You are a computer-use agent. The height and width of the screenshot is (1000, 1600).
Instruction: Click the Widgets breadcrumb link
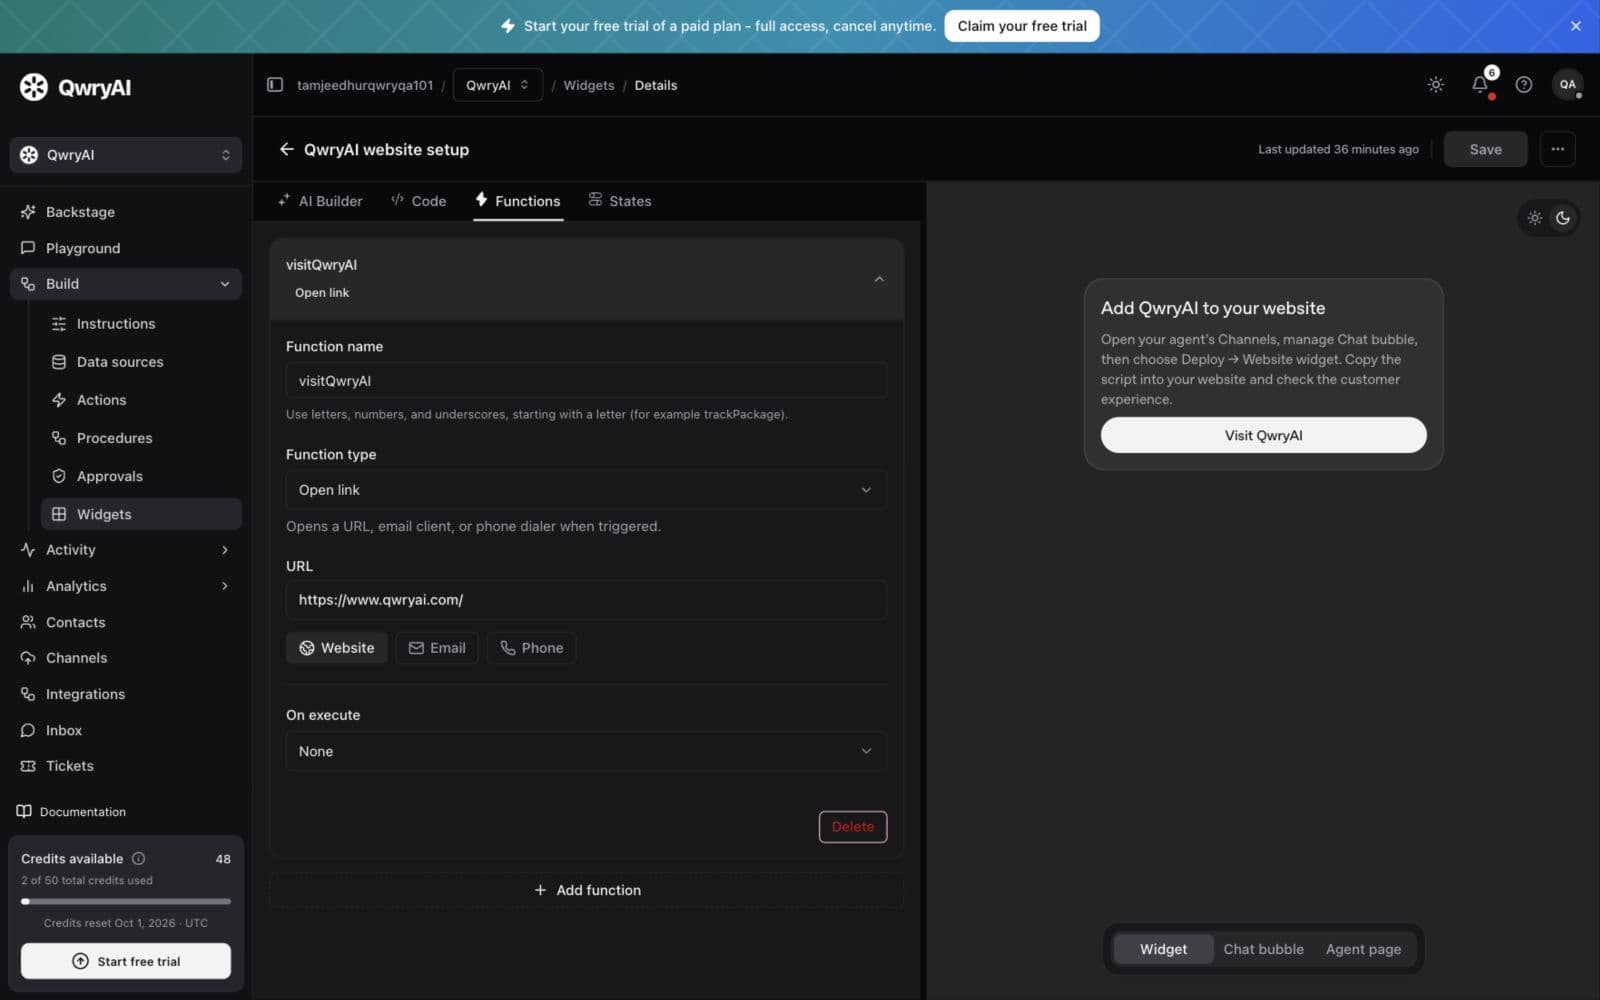click(x=589, y=85)
